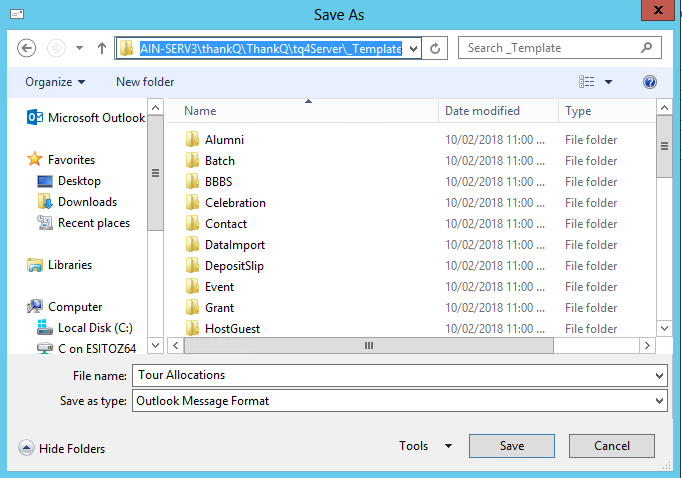Sort files by Date modified column
This screenshot has height=478, width=682.
482,111
